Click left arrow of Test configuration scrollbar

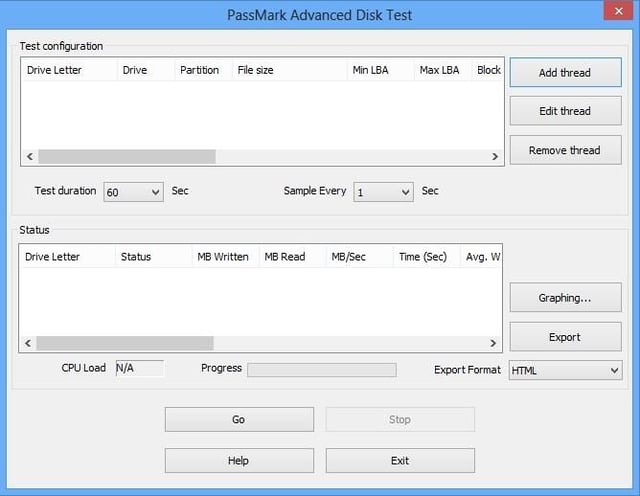[x=30, y=156]
